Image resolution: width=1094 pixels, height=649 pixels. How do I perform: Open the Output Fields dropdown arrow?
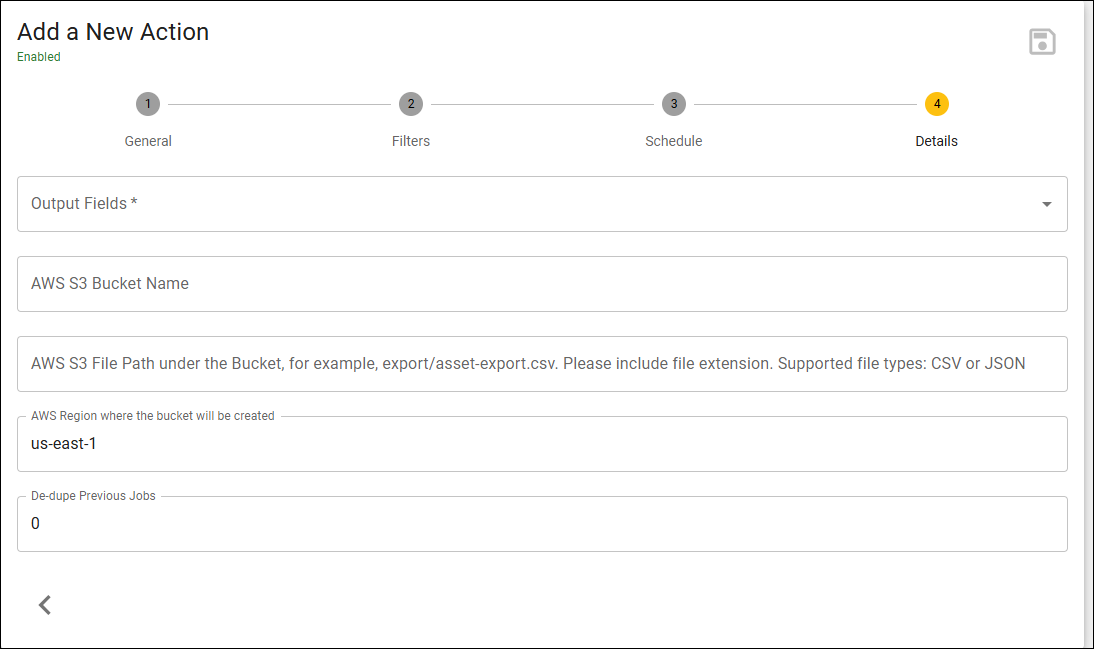(x=1047, y=204)
